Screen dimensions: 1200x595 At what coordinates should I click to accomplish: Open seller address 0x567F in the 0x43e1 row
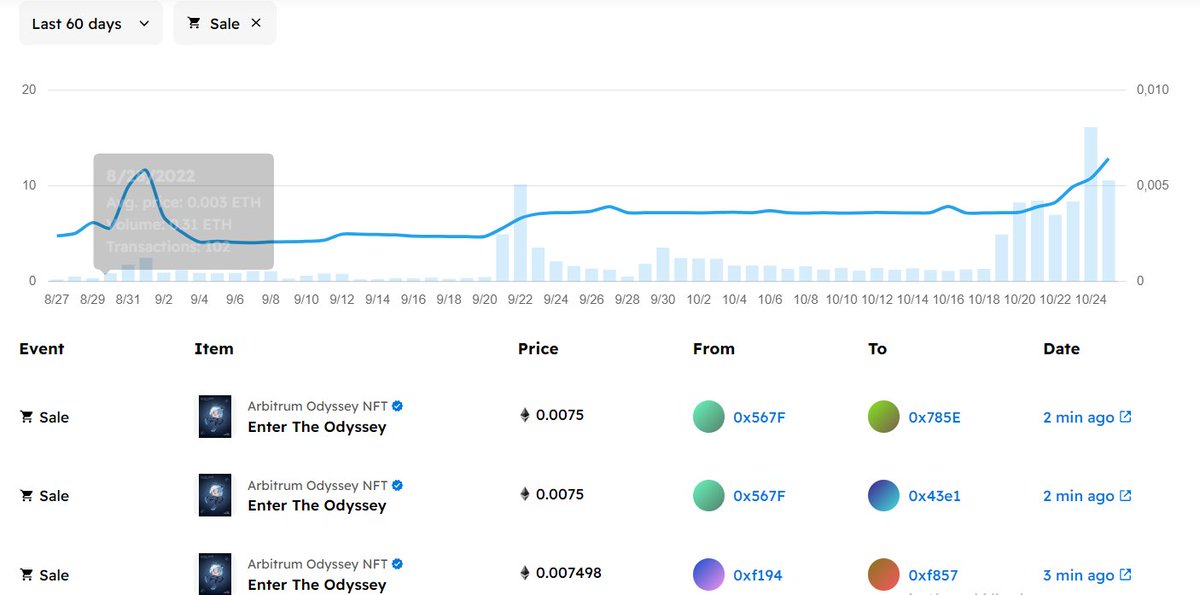point(759,496)
